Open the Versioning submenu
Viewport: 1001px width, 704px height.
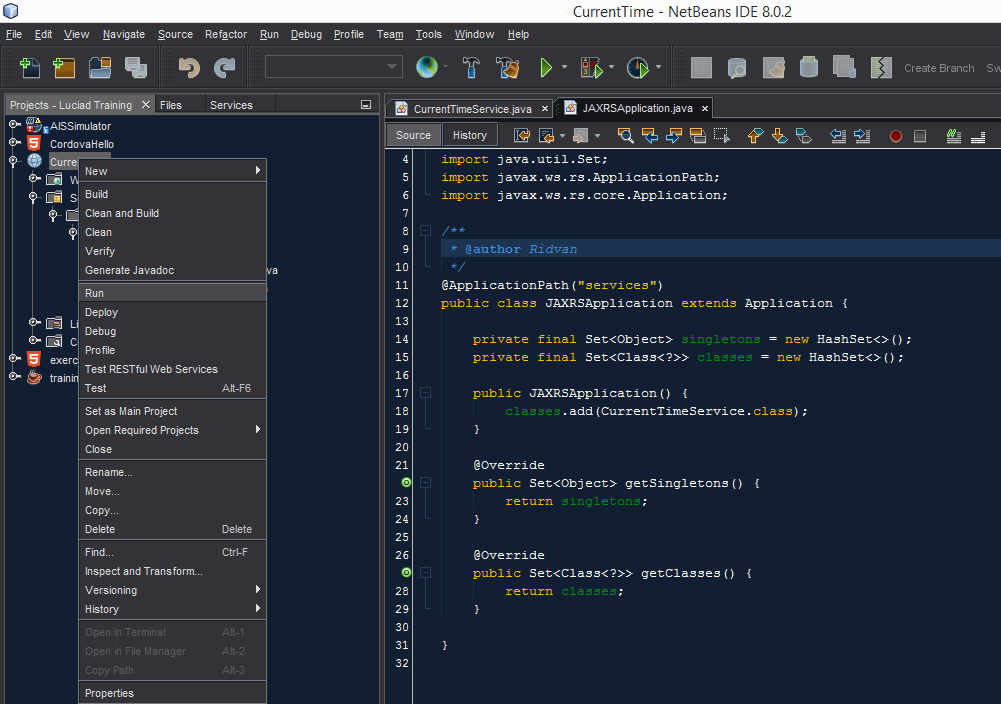tap(172, 590)
